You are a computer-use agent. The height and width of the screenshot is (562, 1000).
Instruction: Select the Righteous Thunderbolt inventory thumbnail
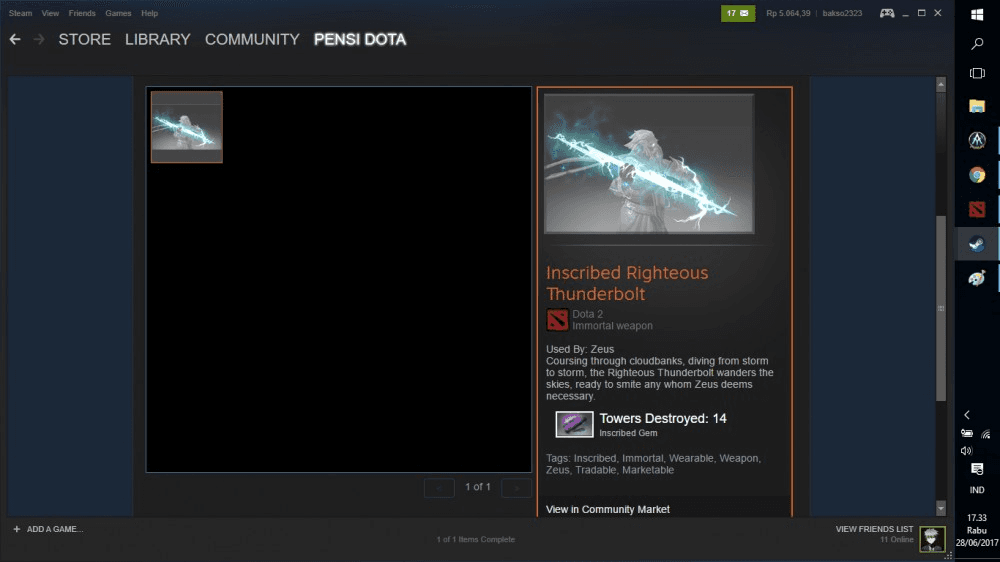coord(187,127)
